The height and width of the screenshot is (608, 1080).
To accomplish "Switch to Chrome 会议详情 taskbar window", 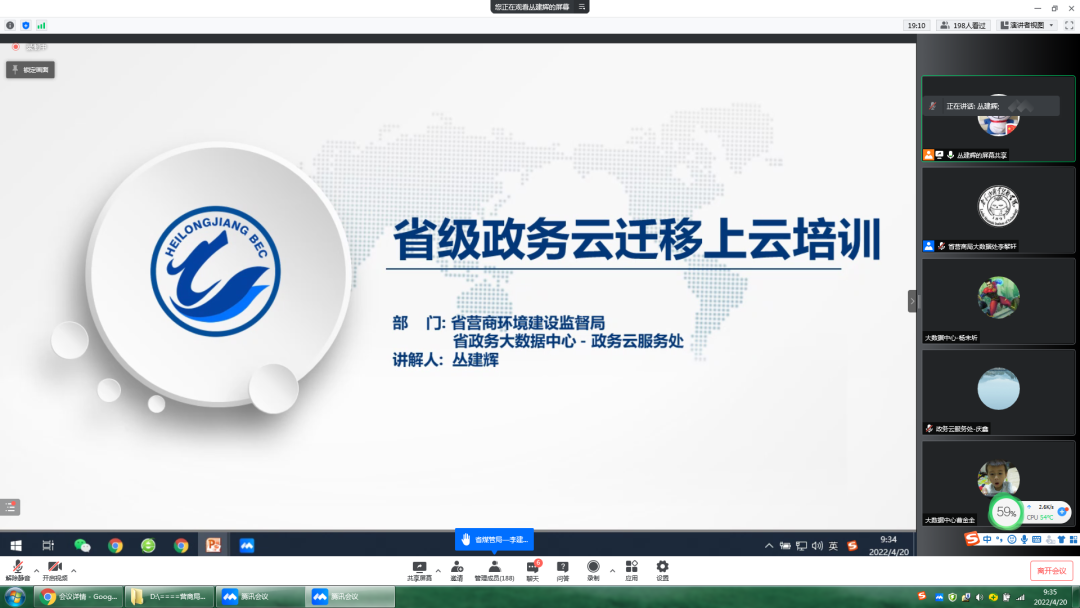I will [x=79, y=596].
